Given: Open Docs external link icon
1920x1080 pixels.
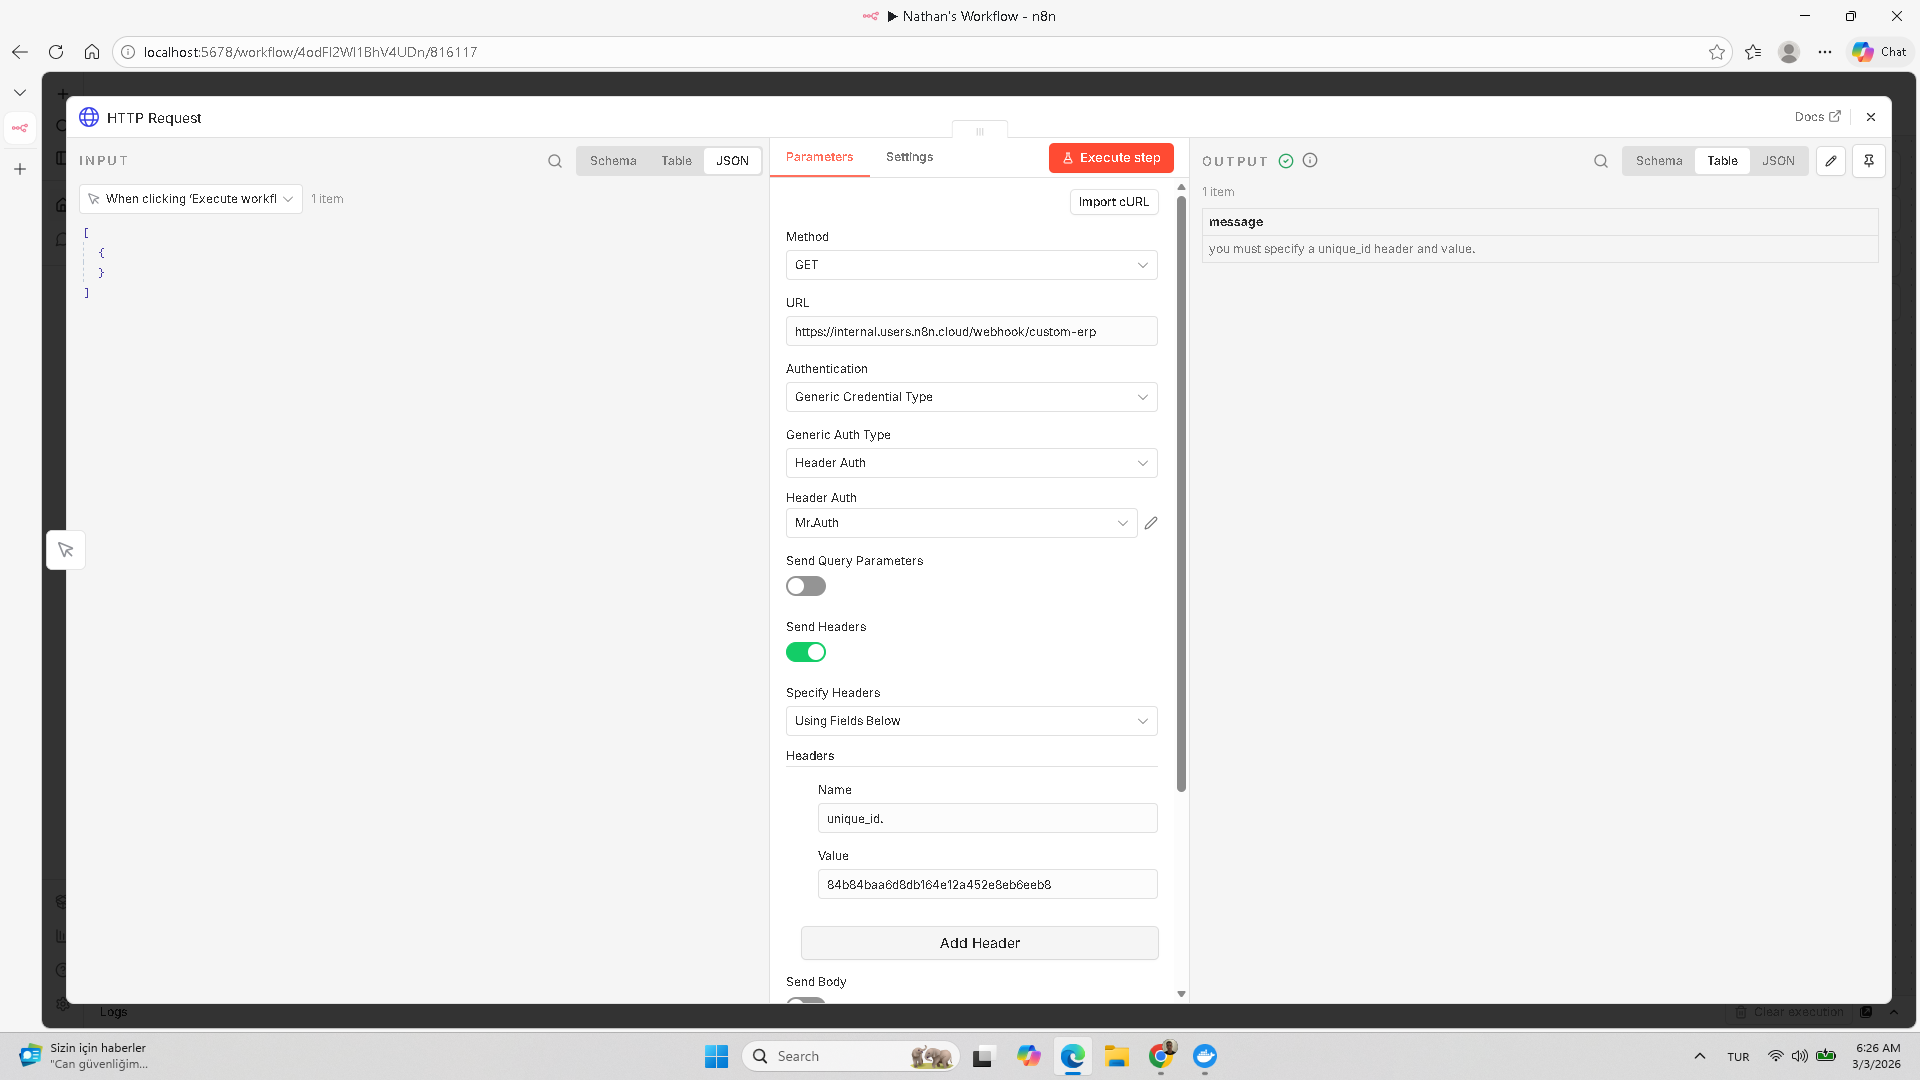Looking at the screenshot, I should click(x=1835, y=117).
